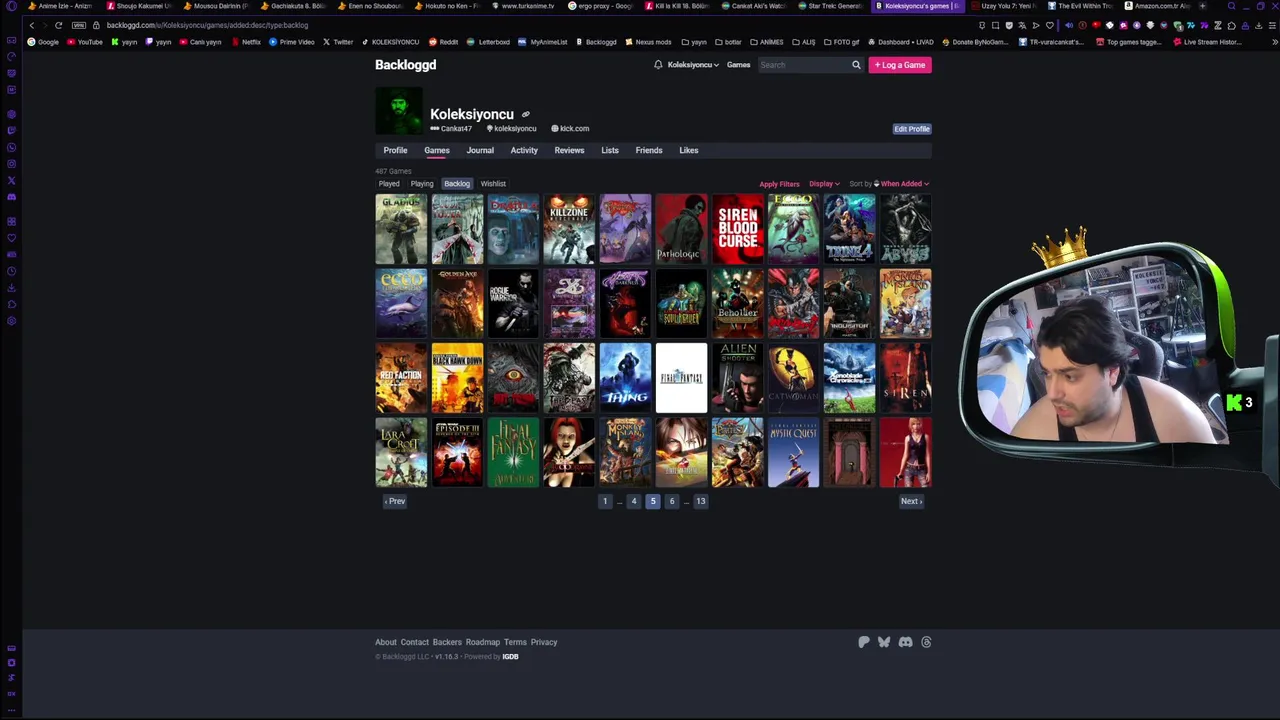Open the Display dropdown
This screenshot has height=720, width=1280.
(x=824, y=184)
